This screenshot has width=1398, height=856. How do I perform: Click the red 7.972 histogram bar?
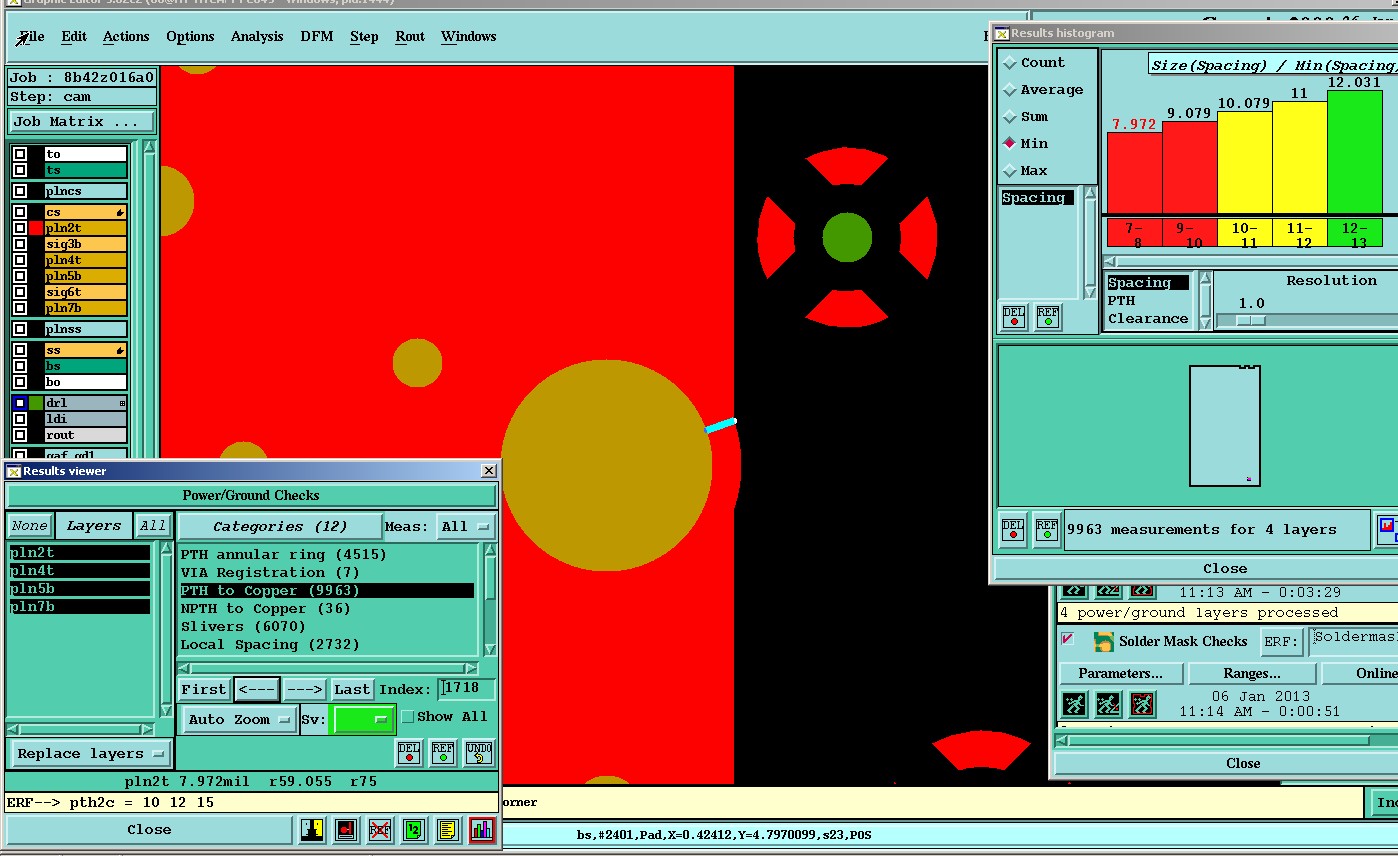pos(1134,174)
